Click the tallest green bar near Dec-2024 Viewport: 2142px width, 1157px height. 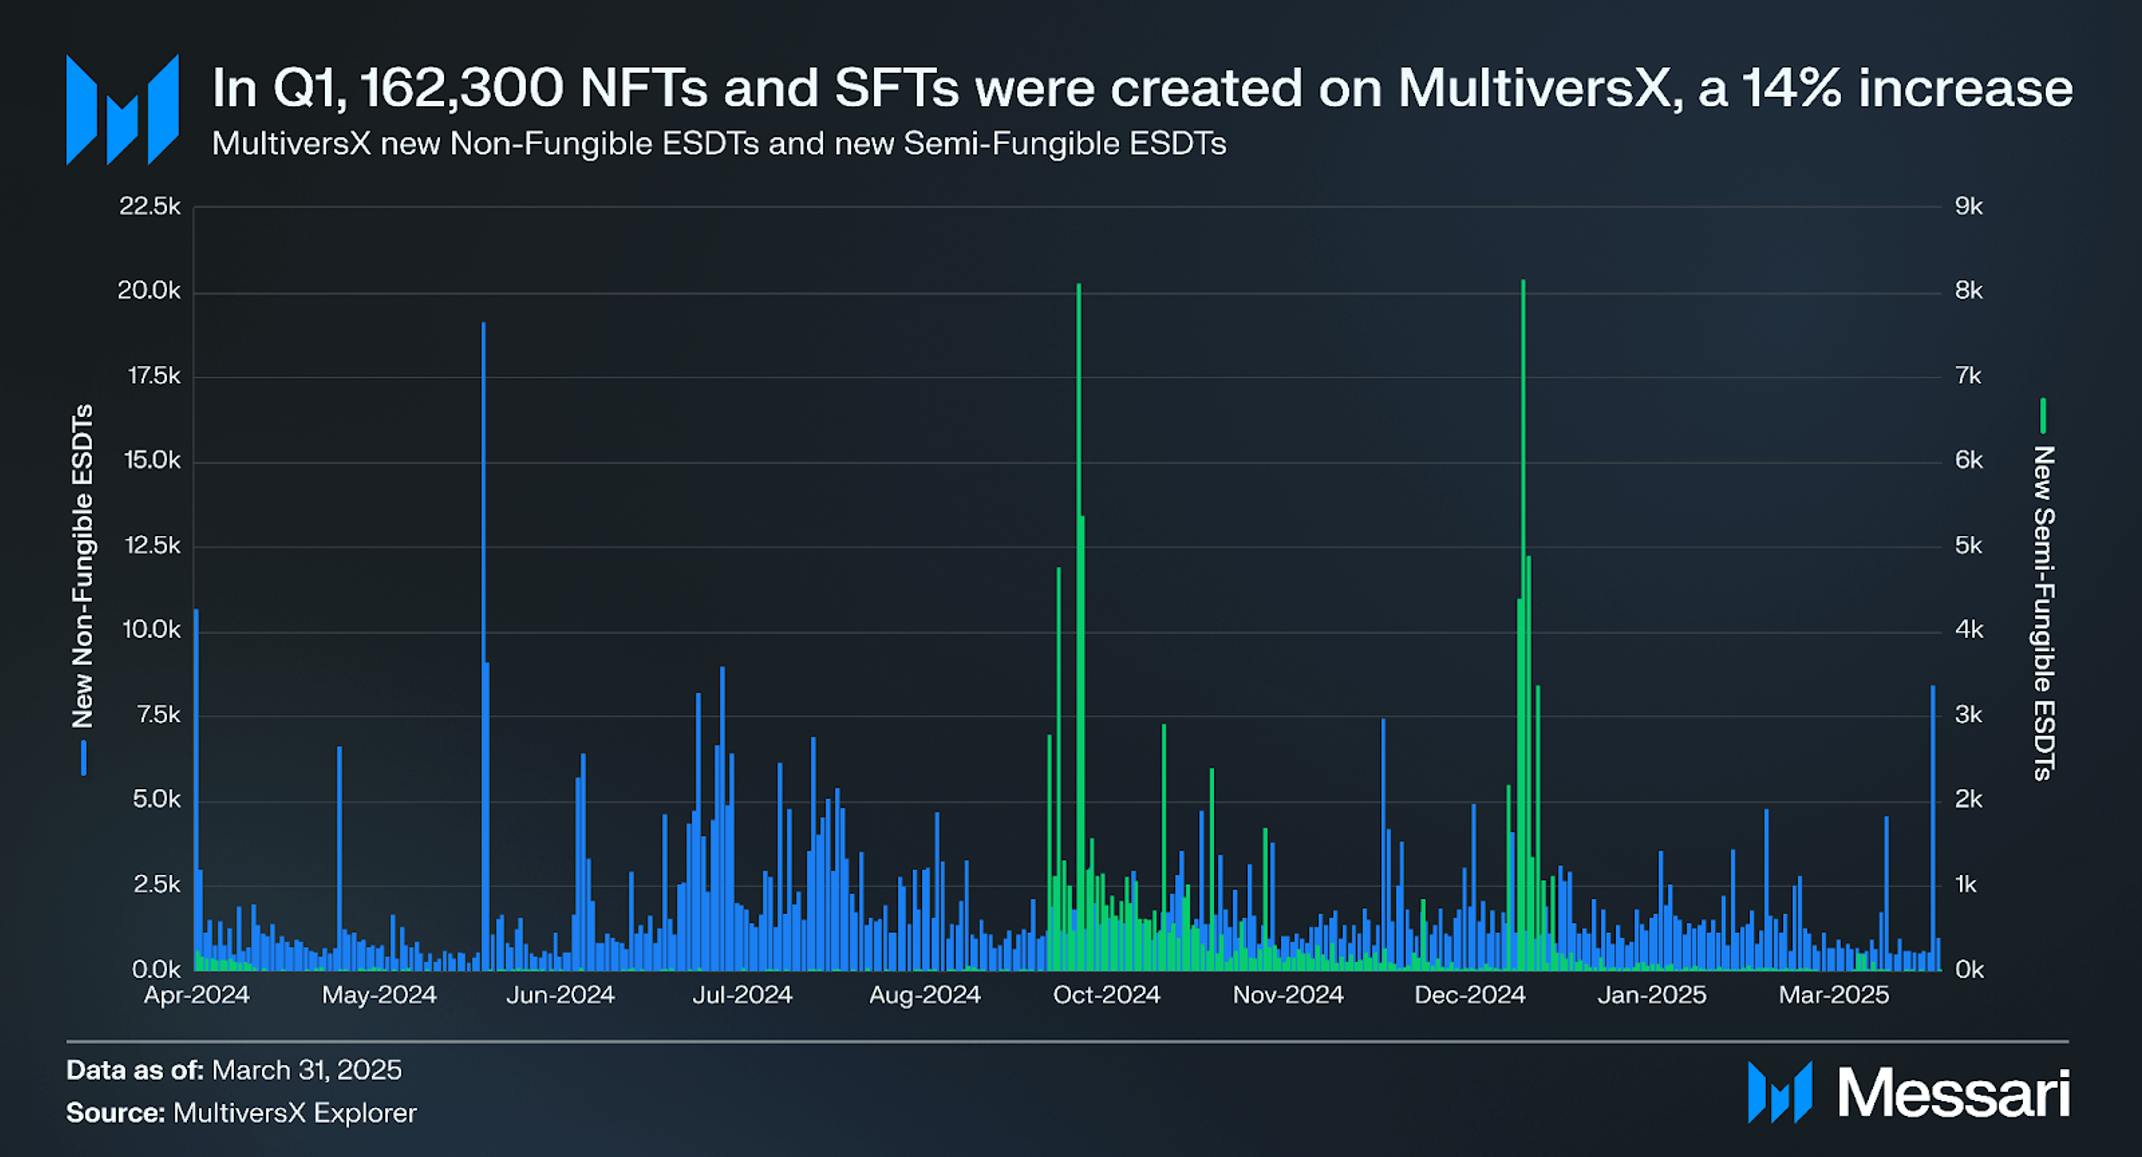tap(1523, 625)
